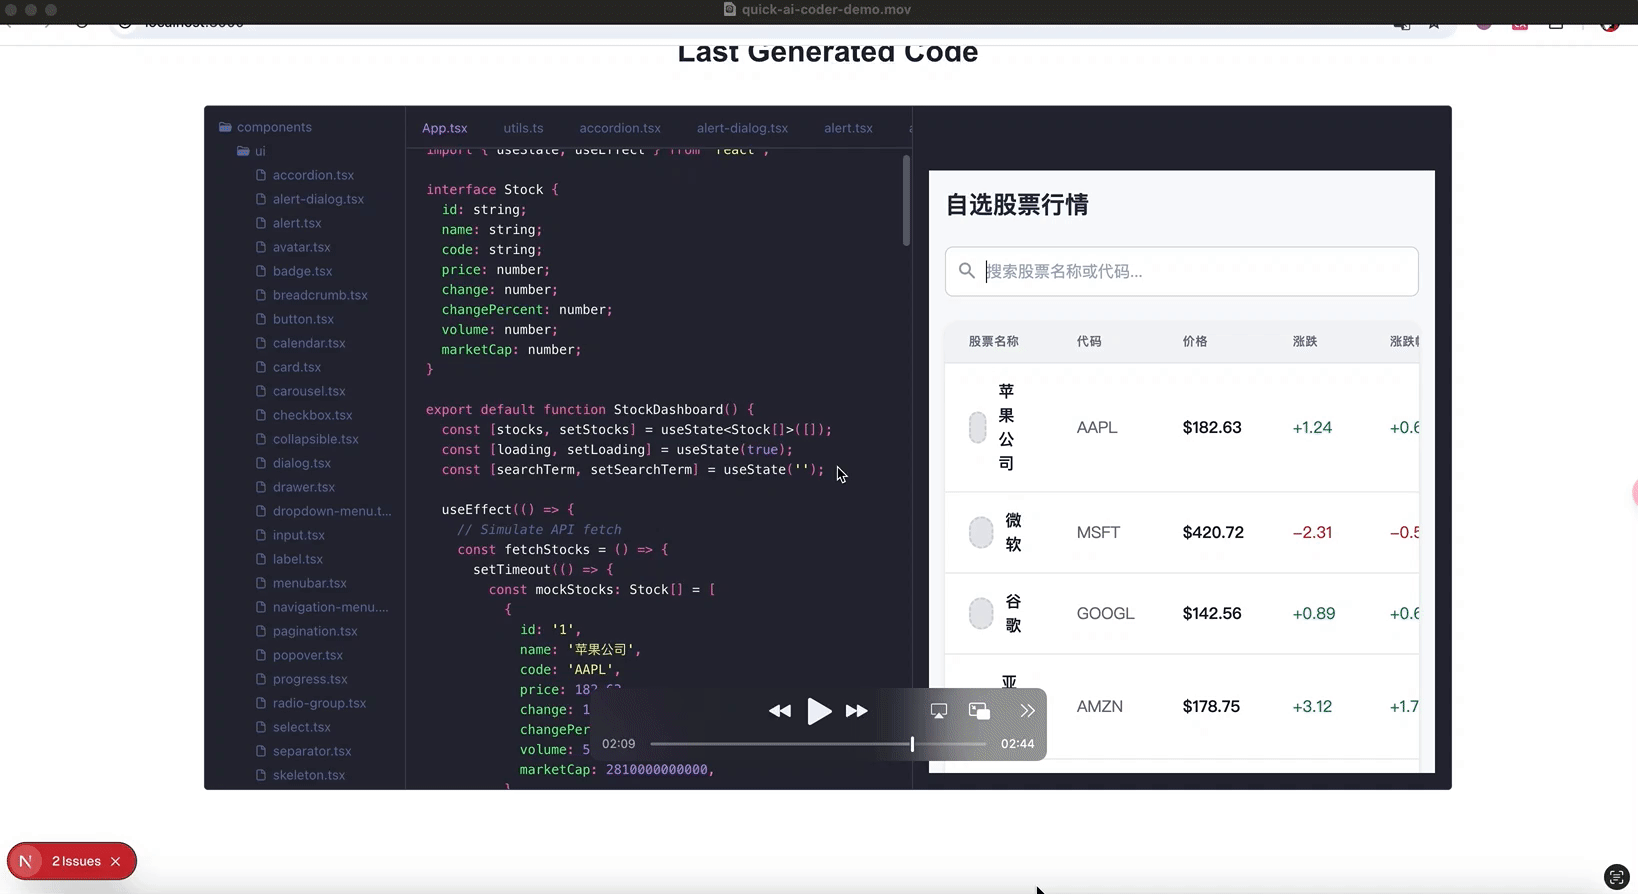This screenshot has height=894, width=1638.
Task: Click the avatar circle in the AAPL row
Action: point(978,428)
